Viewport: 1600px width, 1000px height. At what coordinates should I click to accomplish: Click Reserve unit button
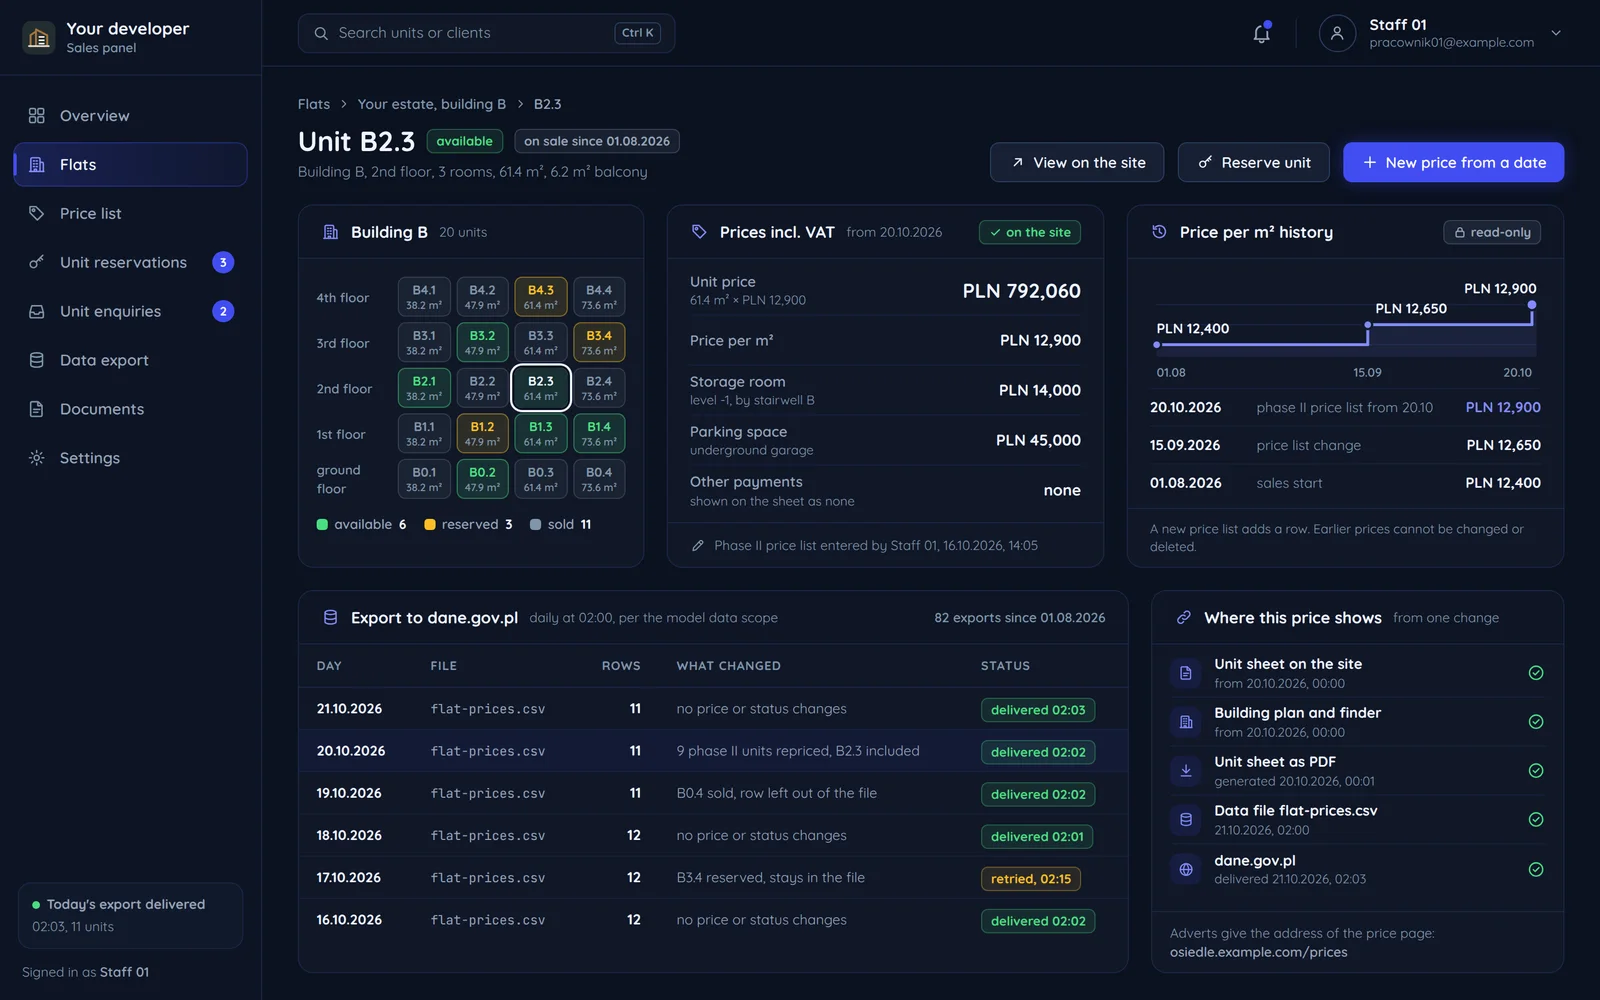tap(1254, 162)
